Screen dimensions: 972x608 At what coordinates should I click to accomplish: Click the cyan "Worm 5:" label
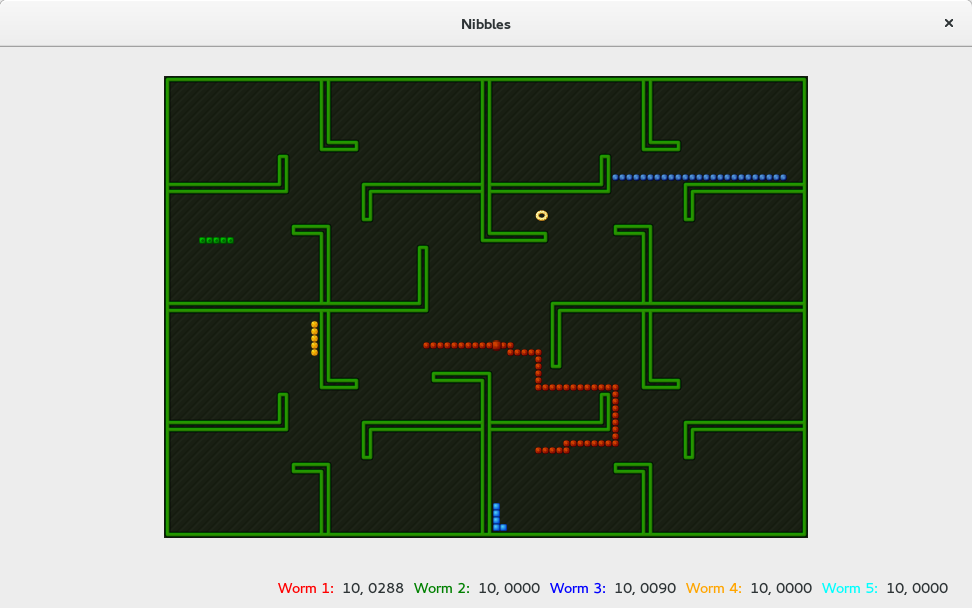[850, 588]
